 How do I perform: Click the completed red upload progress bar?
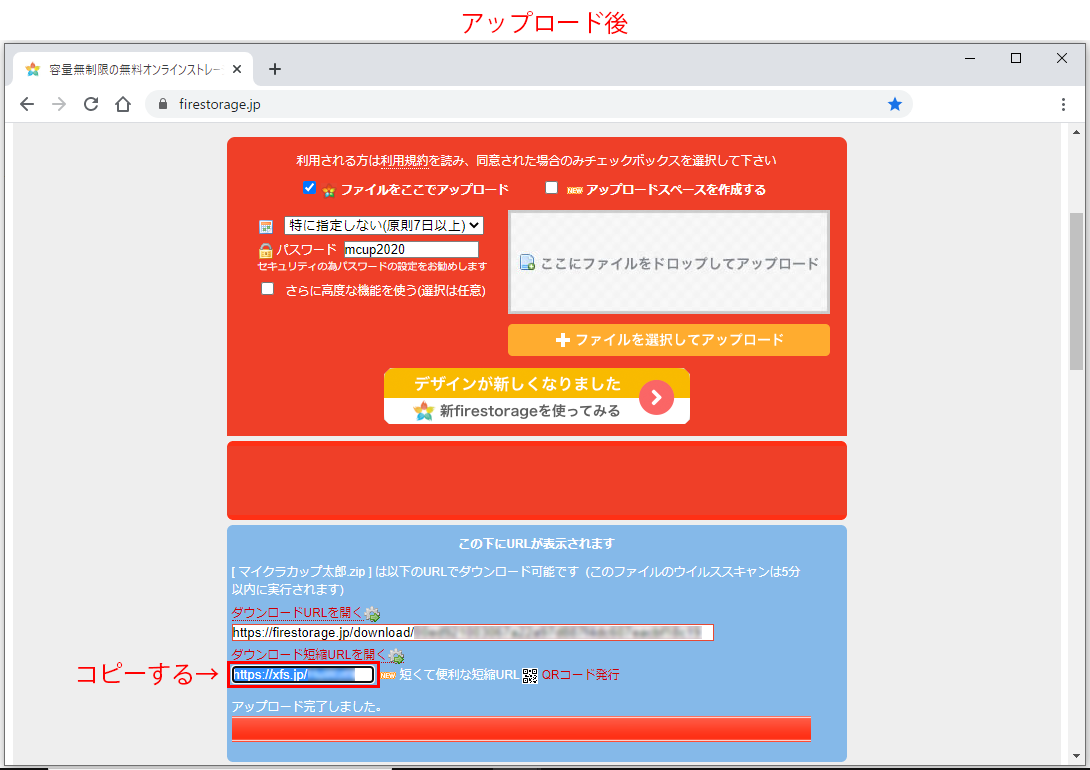point(521,729)
